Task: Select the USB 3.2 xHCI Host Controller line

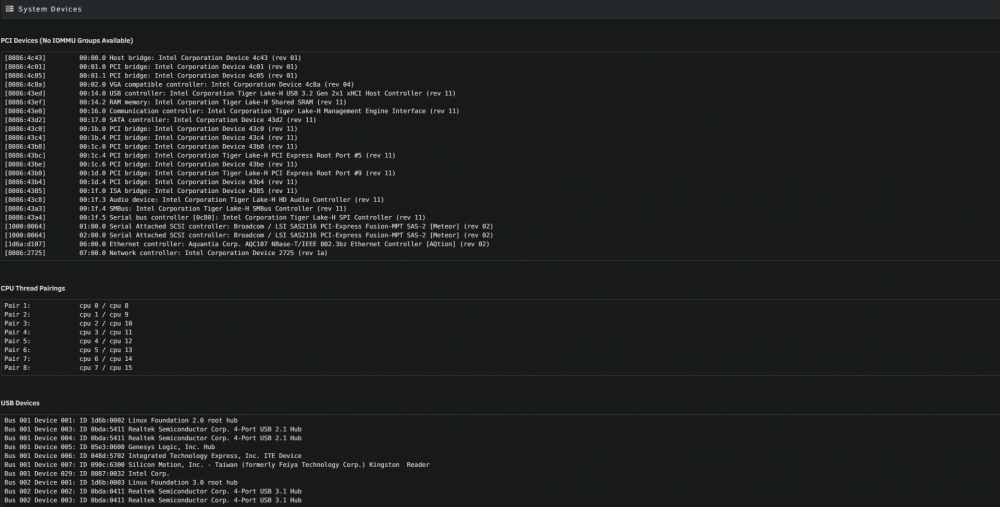Action: pyautogui.click(x=230, y=93)
